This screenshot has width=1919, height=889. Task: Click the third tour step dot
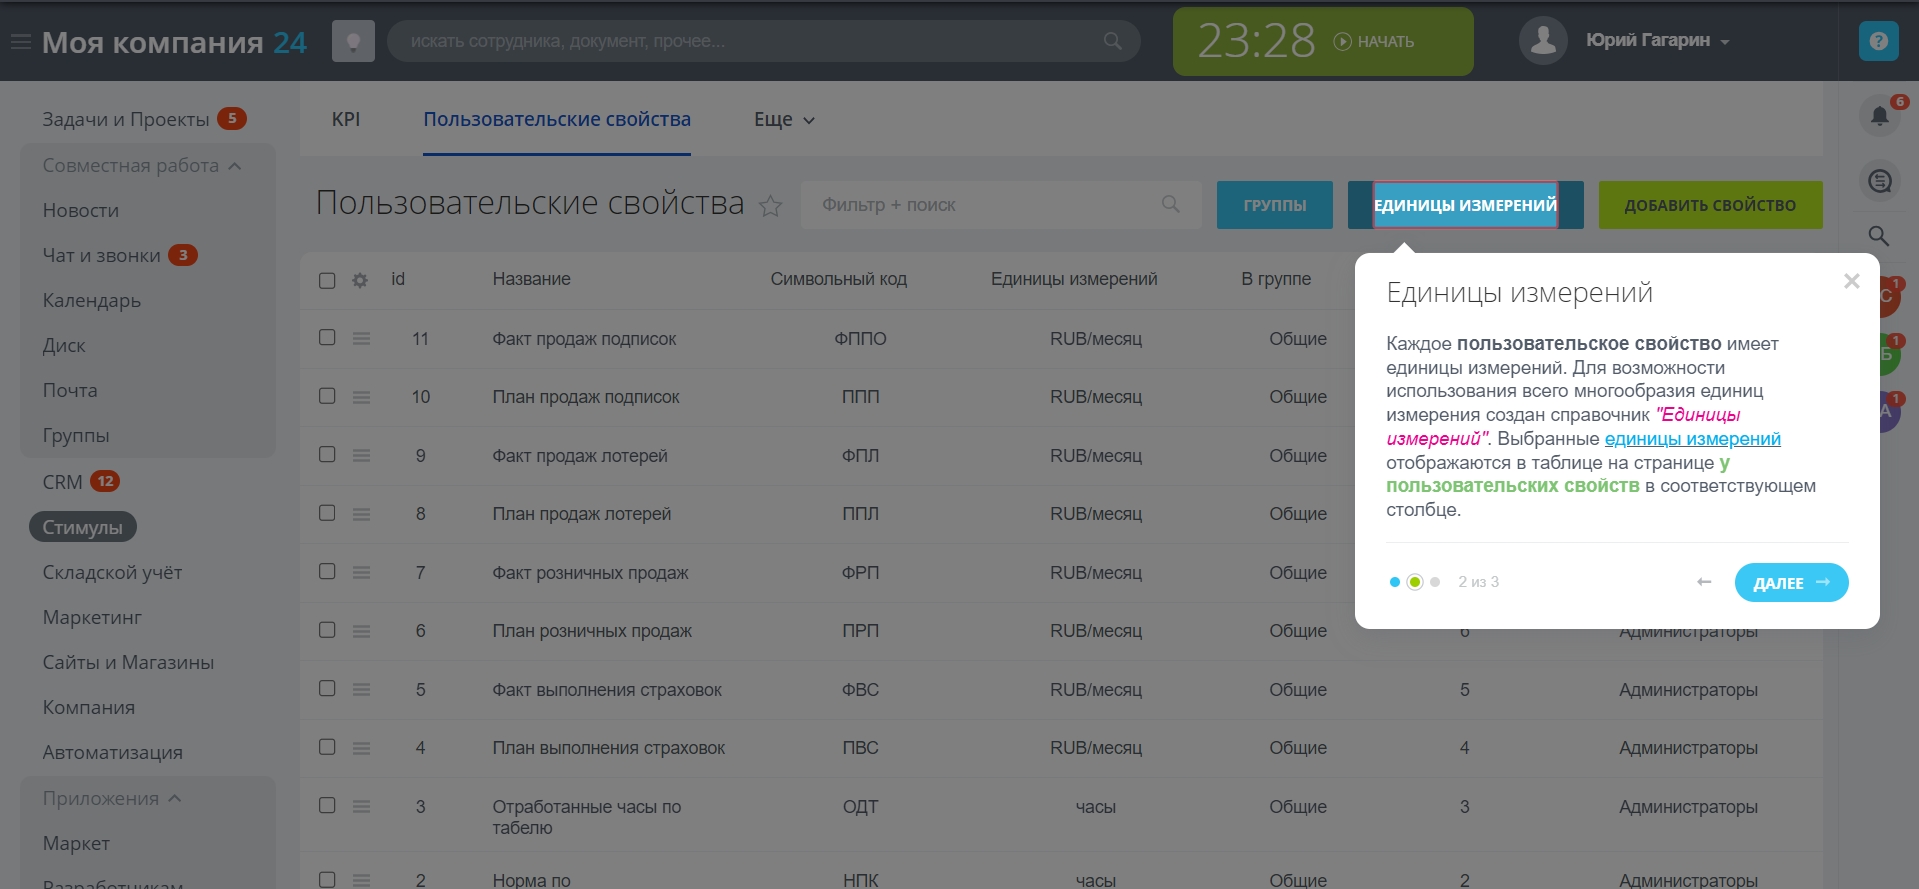point(1435,582)
